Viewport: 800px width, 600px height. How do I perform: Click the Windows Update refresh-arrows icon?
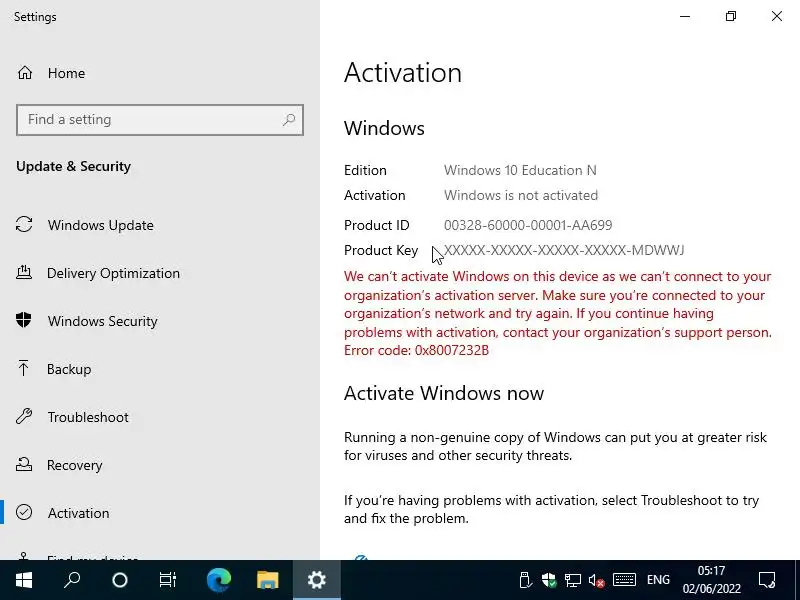[24, 224]
